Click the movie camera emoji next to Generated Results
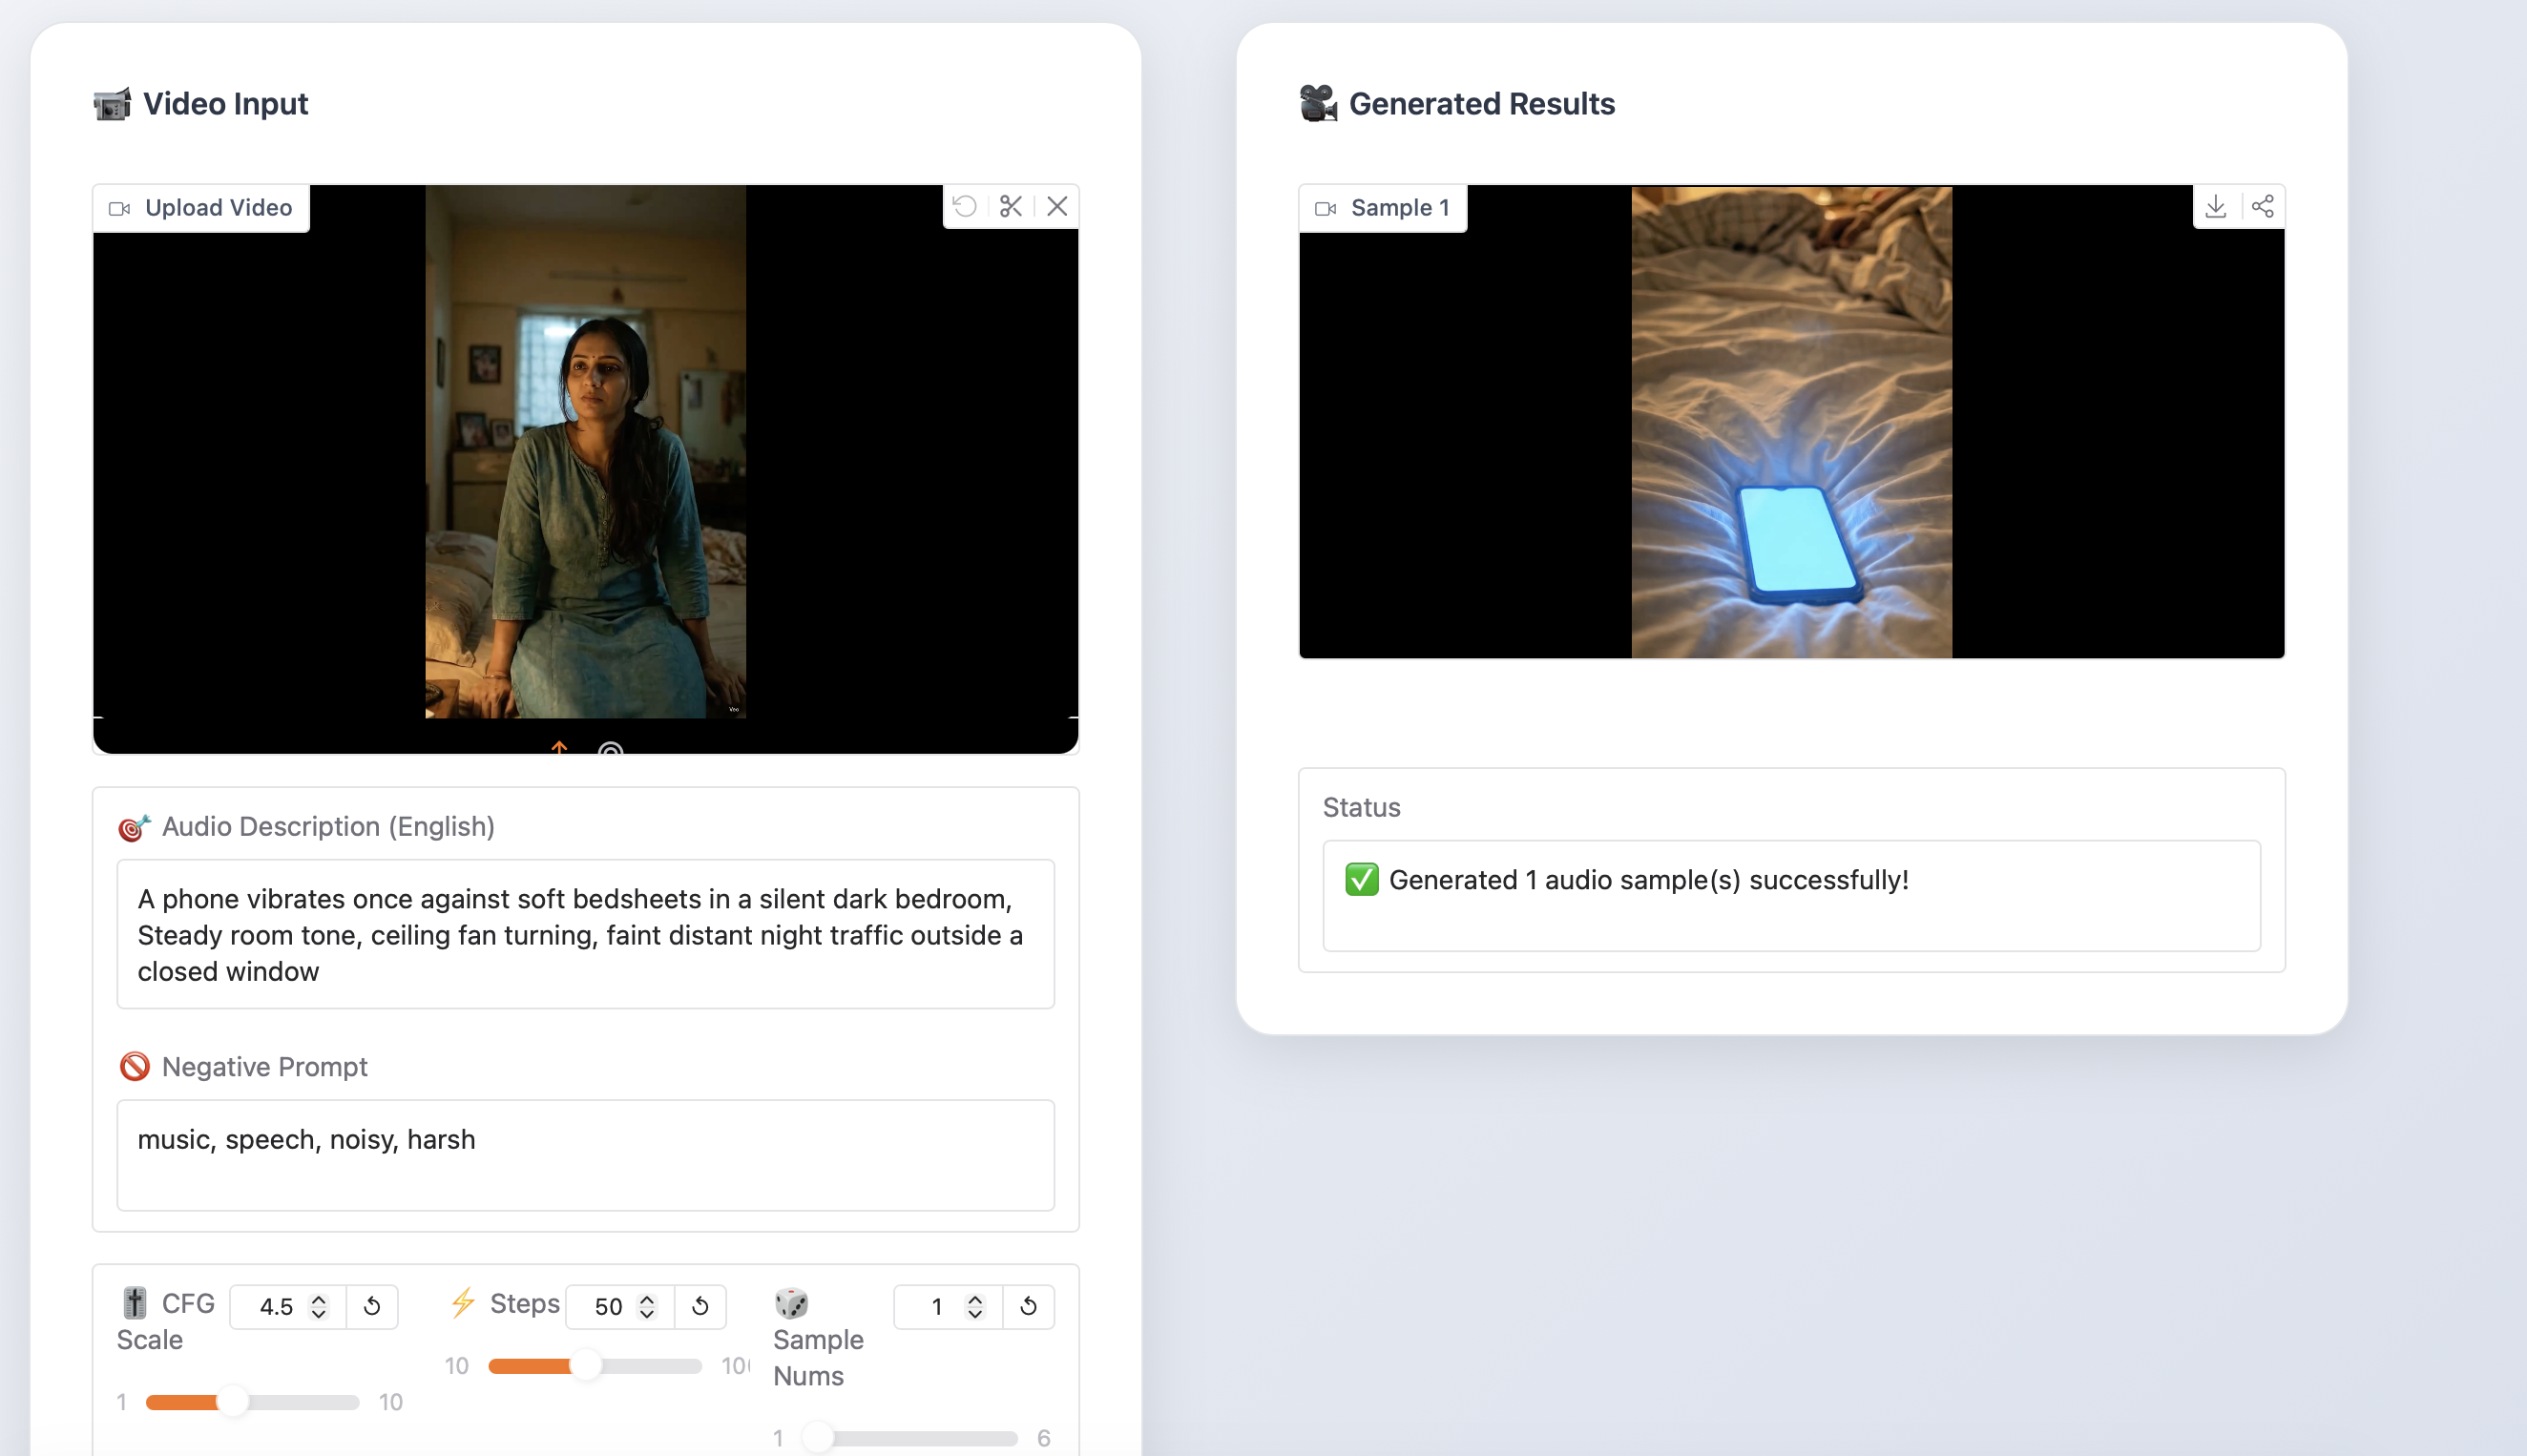Screen dimensions: 2527x1456 pyautogui.click(x=1318, y=104)
